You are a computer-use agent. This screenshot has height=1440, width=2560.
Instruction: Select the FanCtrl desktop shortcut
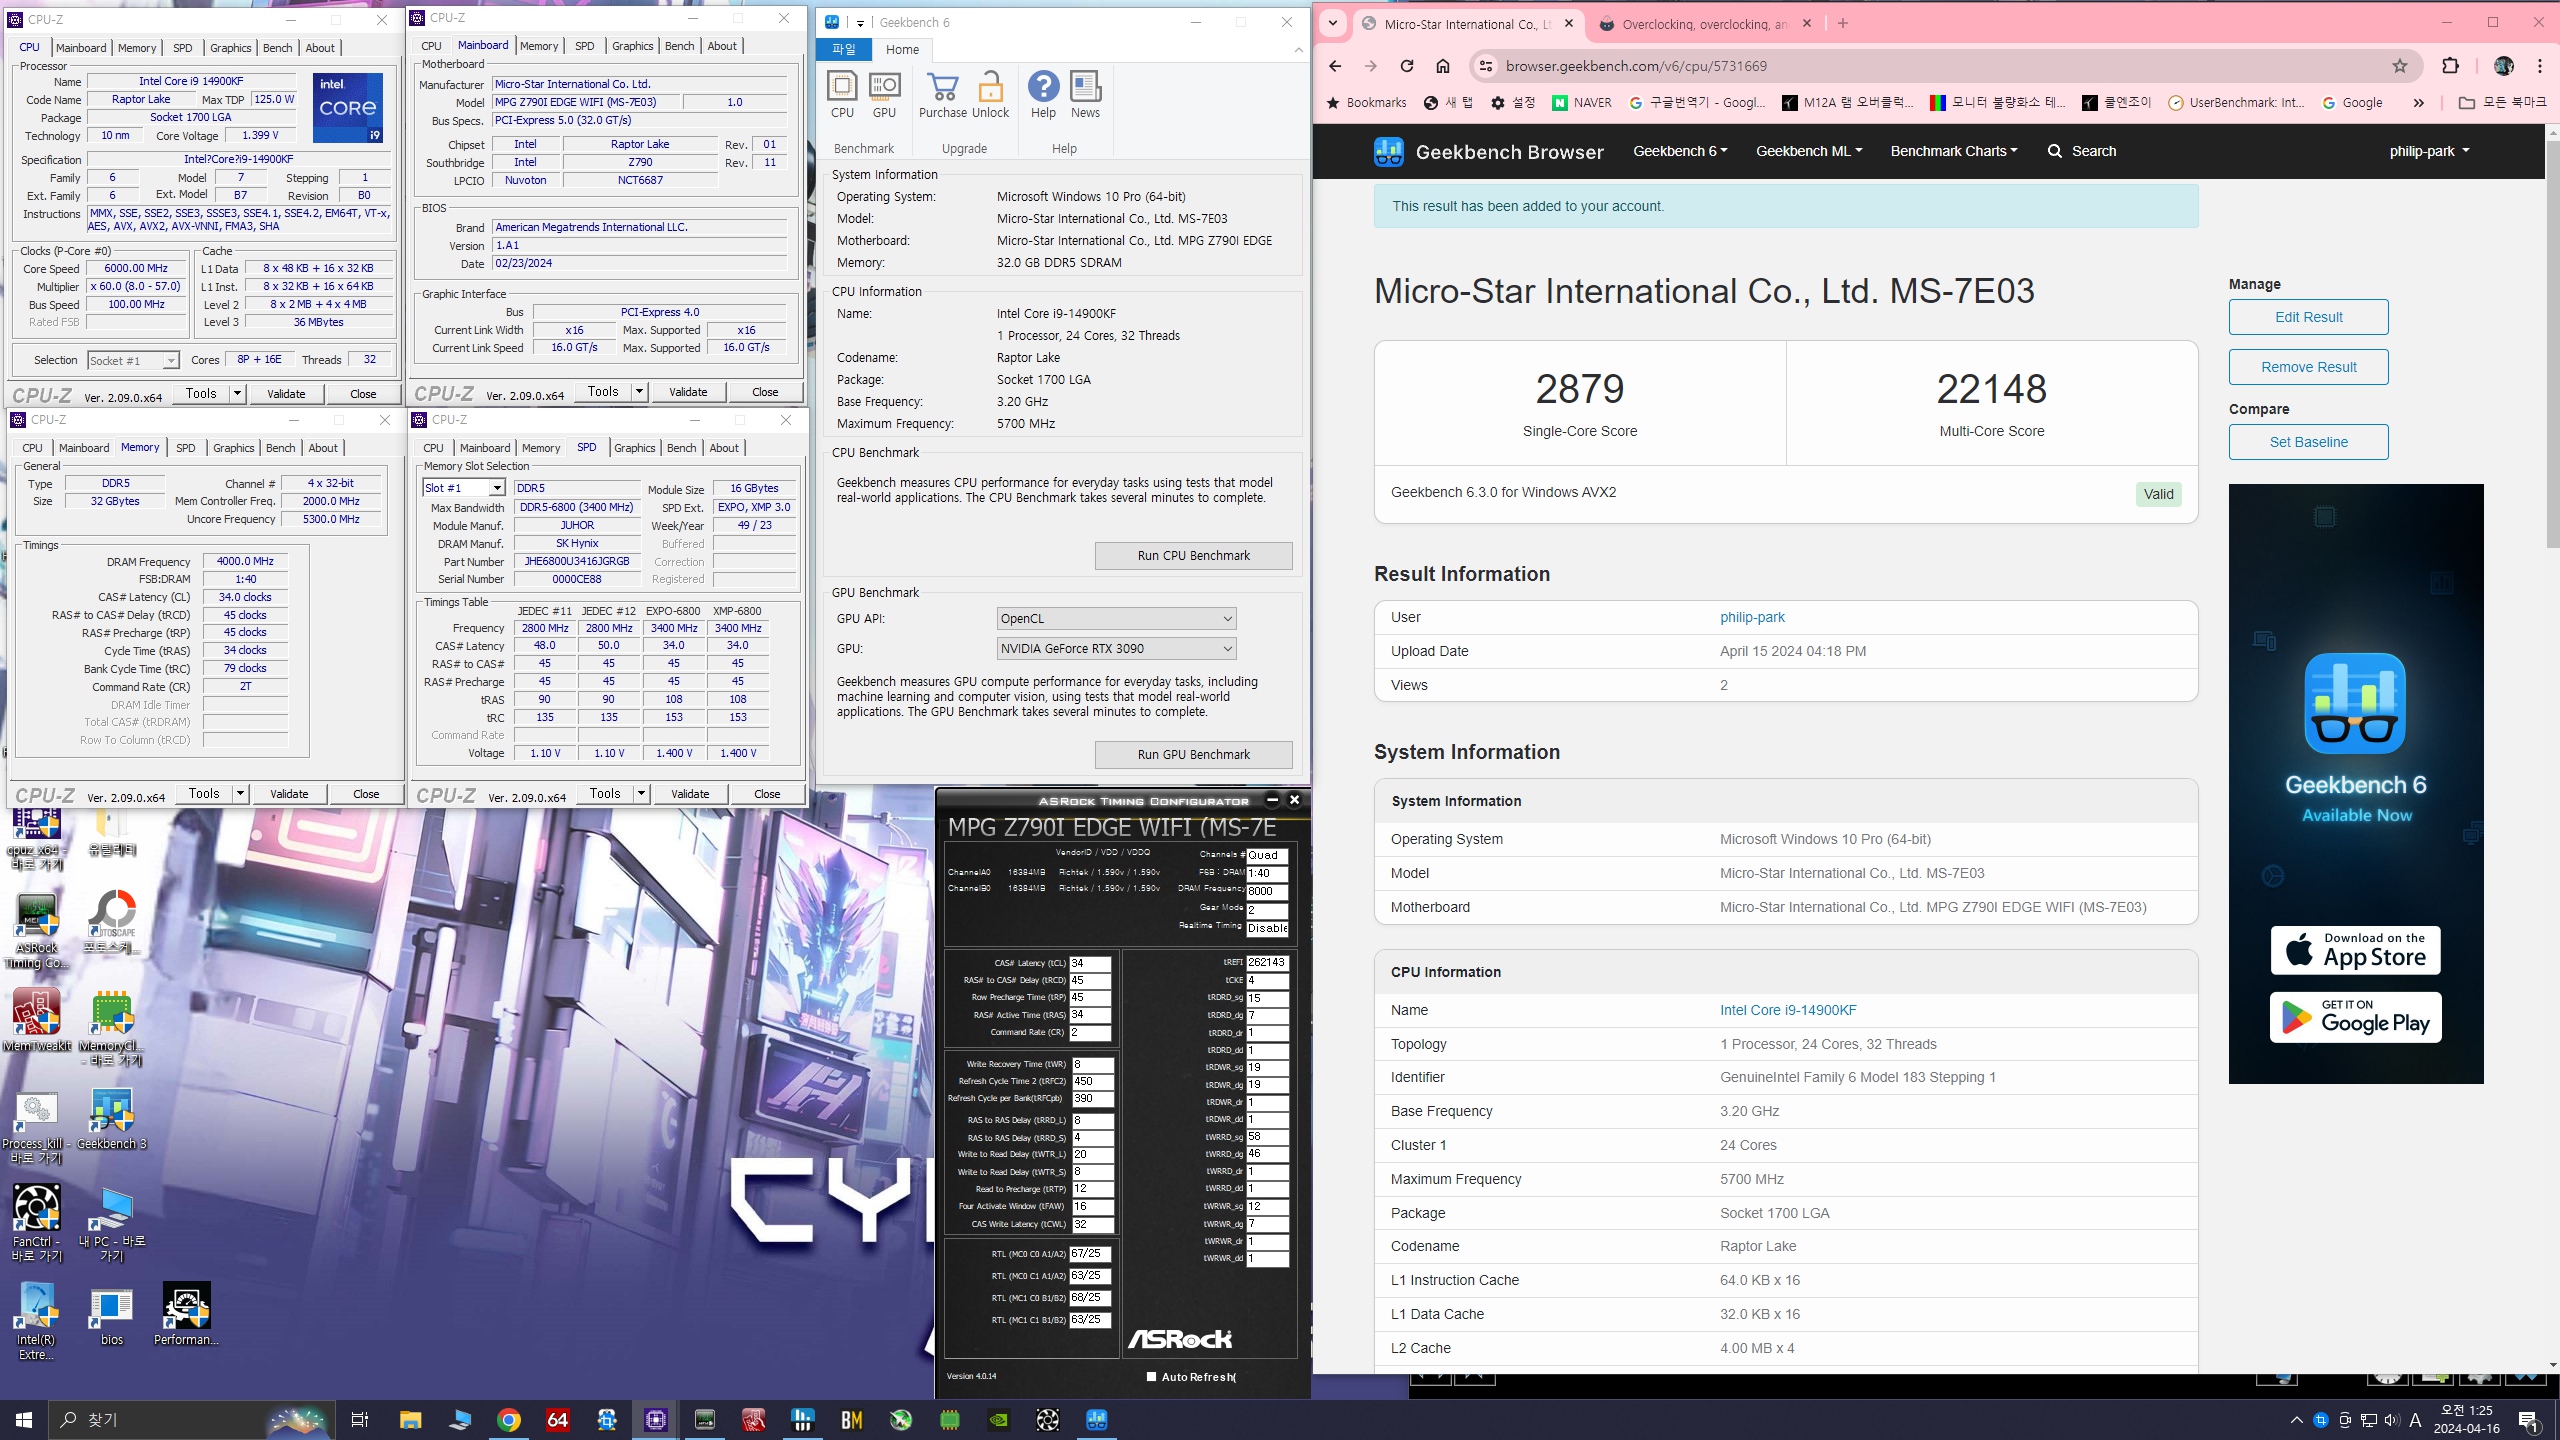pos(37,1222)
